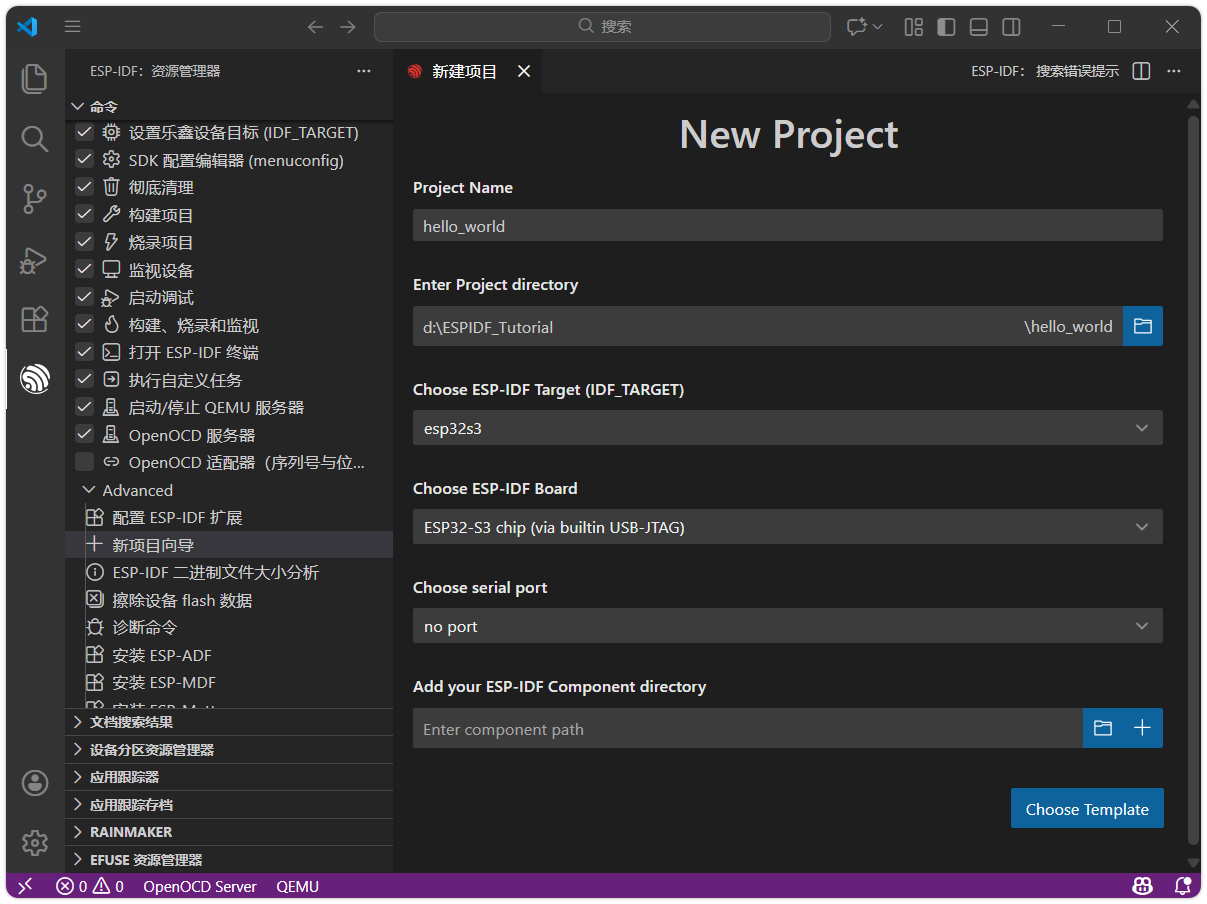This screenshot has width=1207, height=904.
Task: Select 新项目向导 in the Advanced list
Action: pos(153,545)
